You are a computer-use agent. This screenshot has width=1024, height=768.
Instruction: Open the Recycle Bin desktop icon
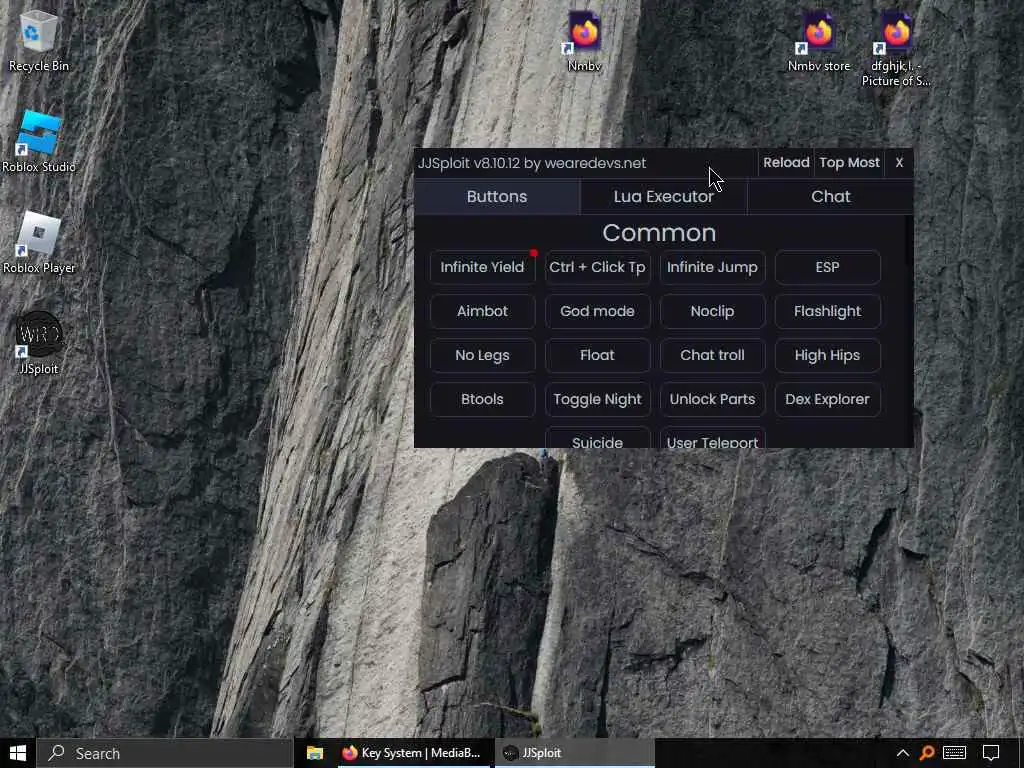pyautogui.click(x=39, y=40)
